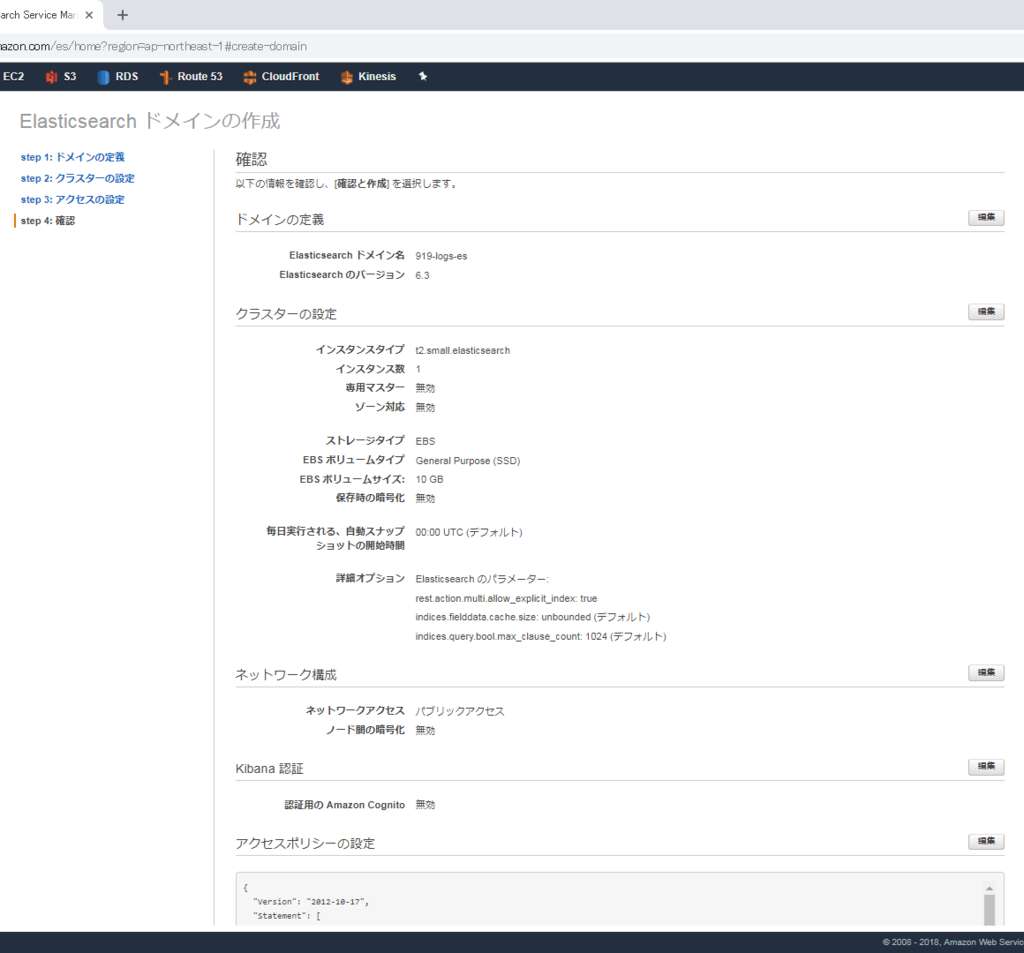Click the browser address bar URL
This screenshot has width=1024, height=953.
click(153, 46)
